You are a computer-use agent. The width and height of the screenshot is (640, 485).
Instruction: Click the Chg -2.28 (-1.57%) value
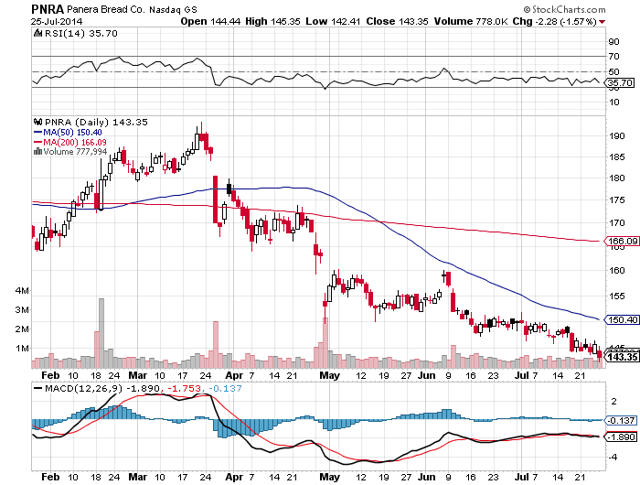click(x=554, y=21)
